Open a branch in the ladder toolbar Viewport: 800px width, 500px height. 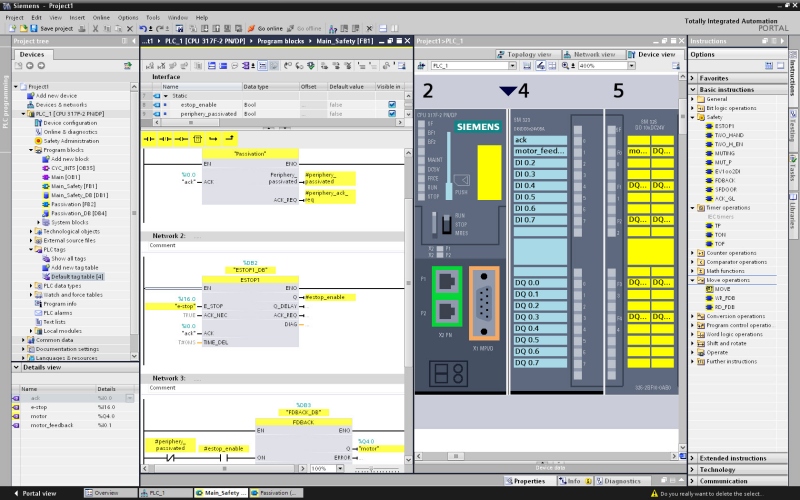214,138
